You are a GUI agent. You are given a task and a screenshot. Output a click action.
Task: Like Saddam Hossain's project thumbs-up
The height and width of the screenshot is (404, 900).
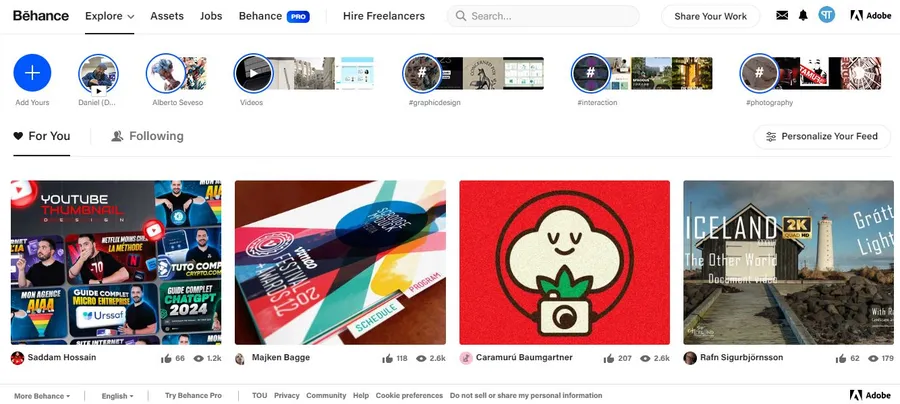coord(166,359)
